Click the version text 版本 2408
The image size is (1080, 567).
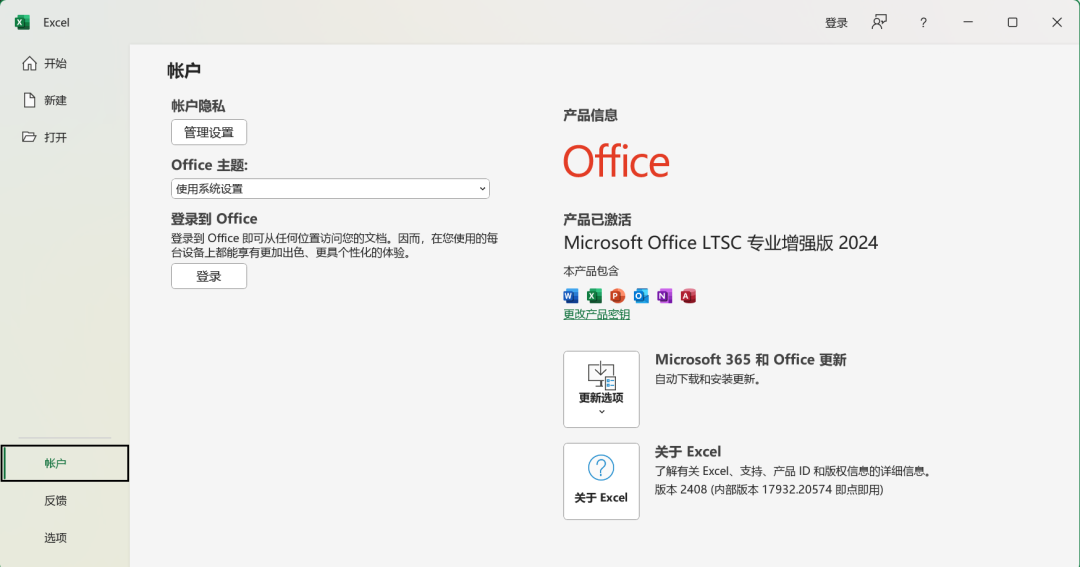(x=769, y=490)
